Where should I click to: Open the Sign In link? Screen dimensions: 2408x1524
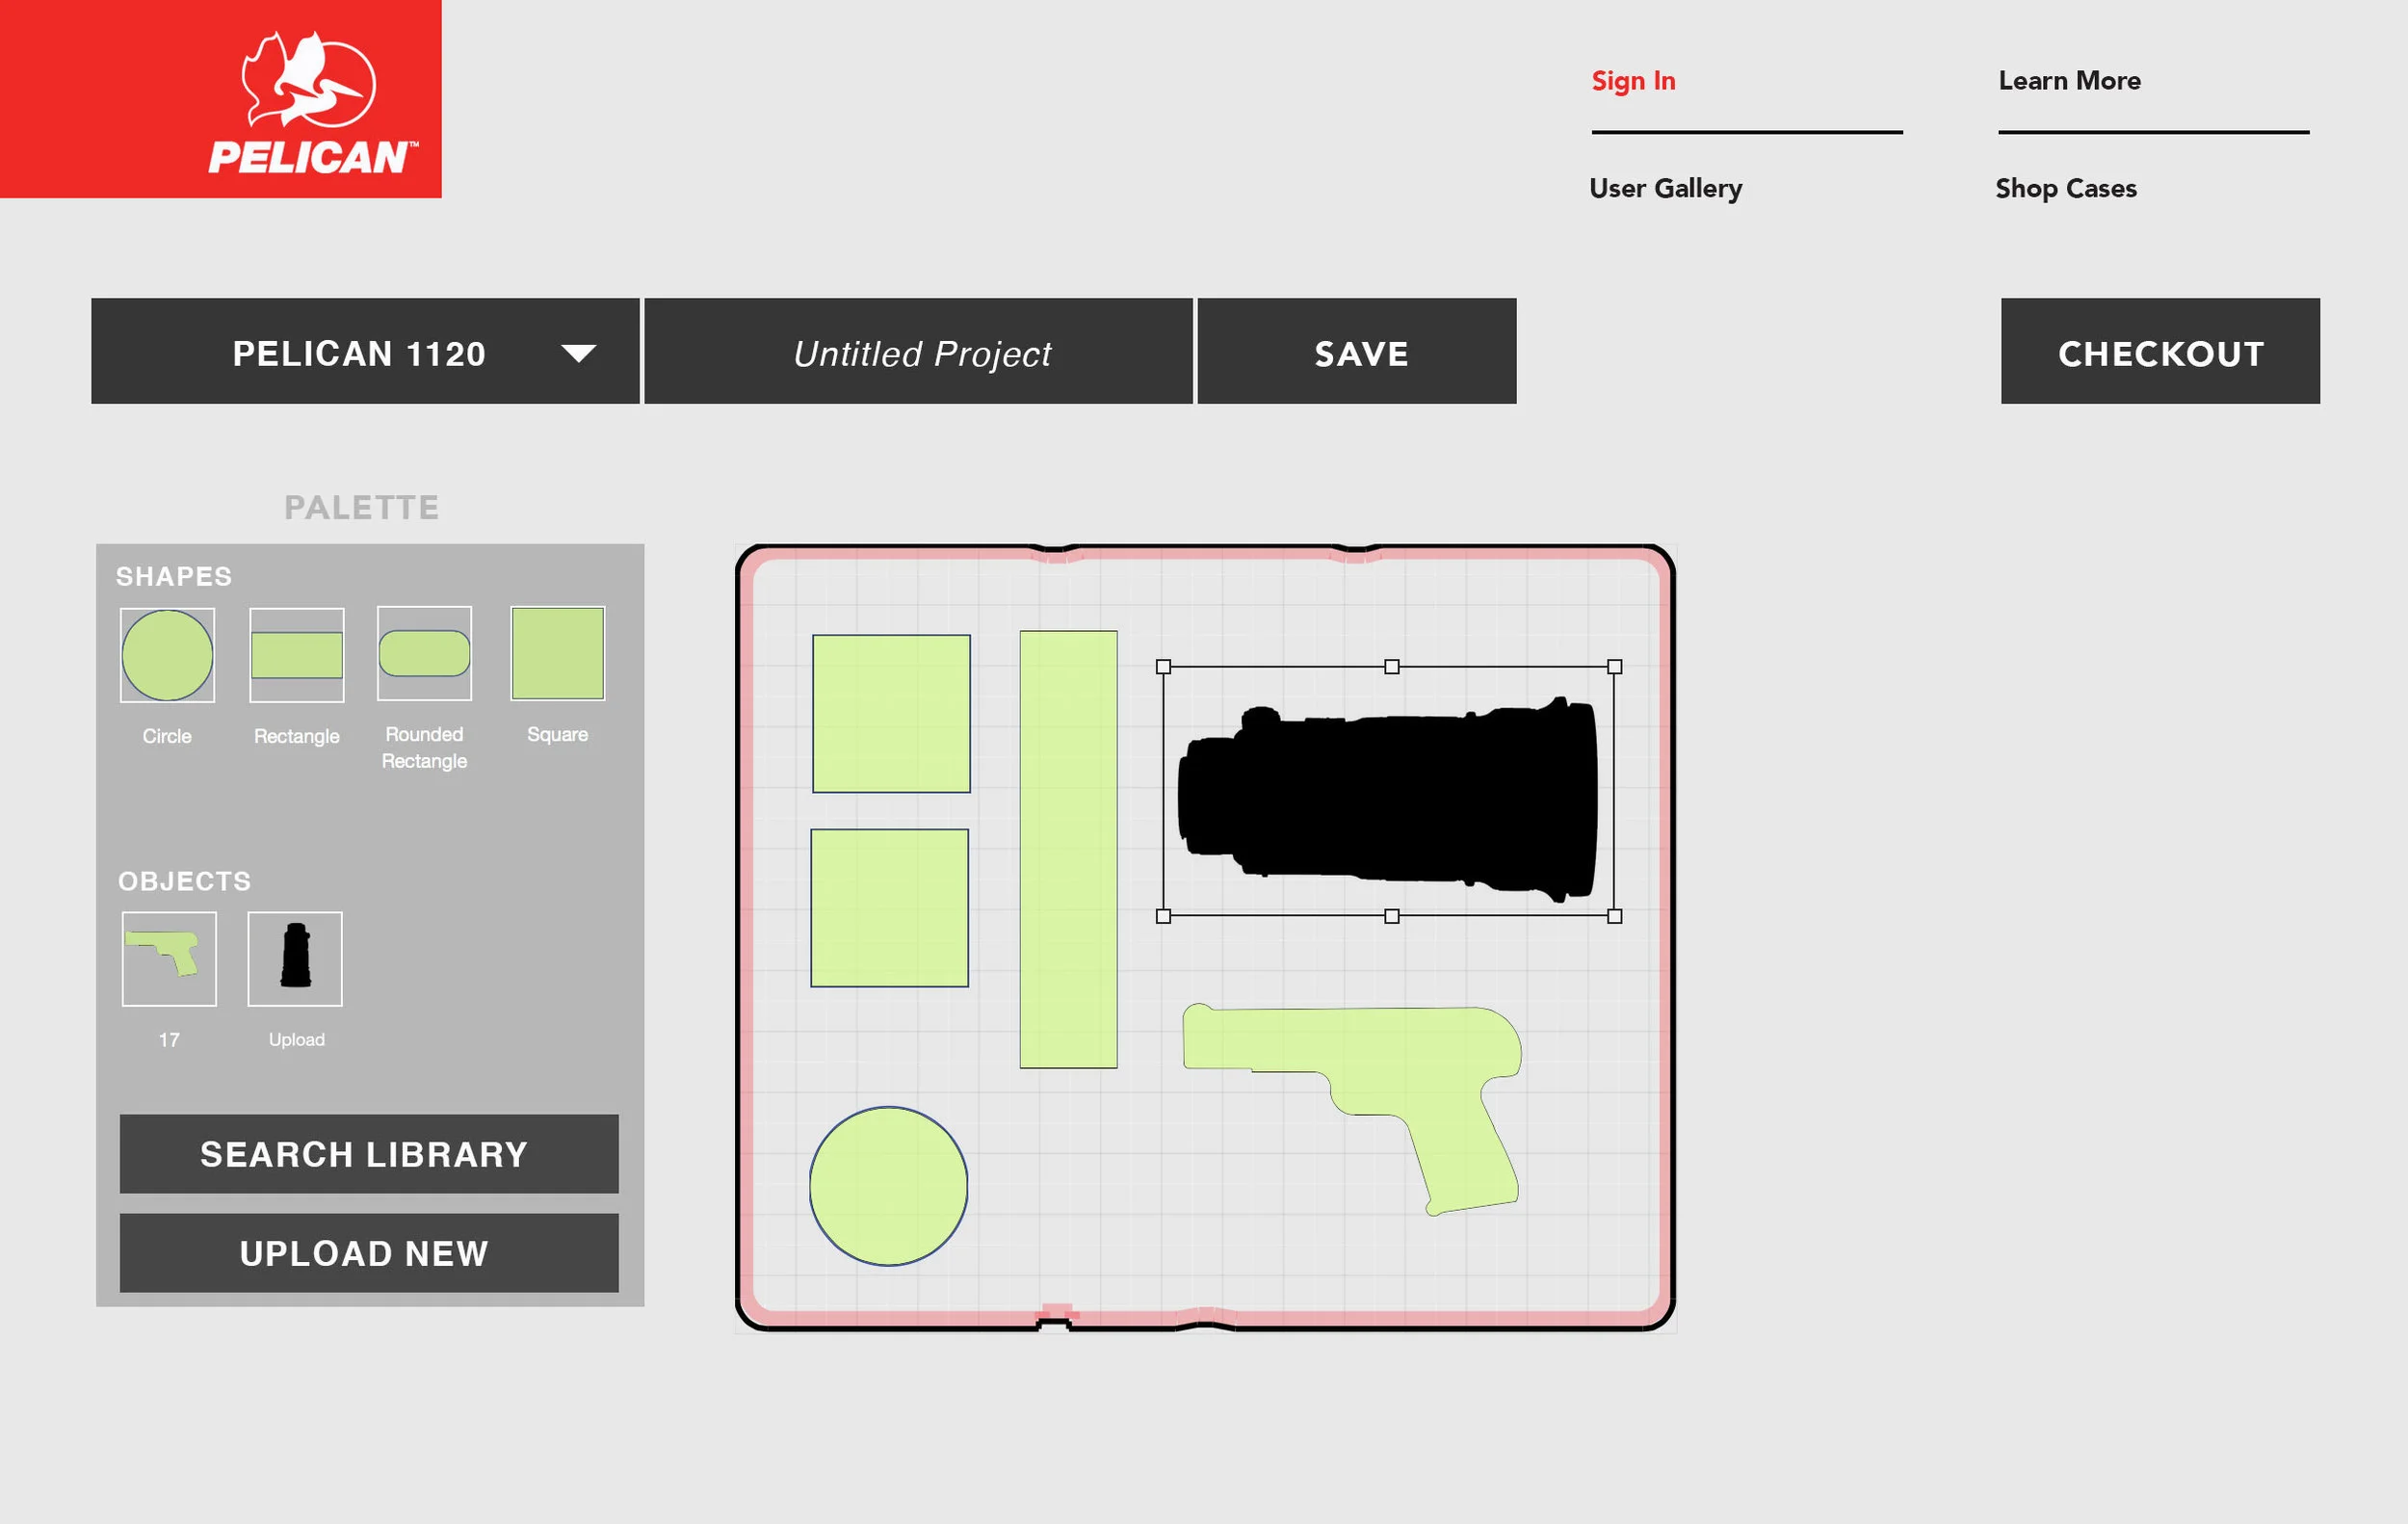1633,81
